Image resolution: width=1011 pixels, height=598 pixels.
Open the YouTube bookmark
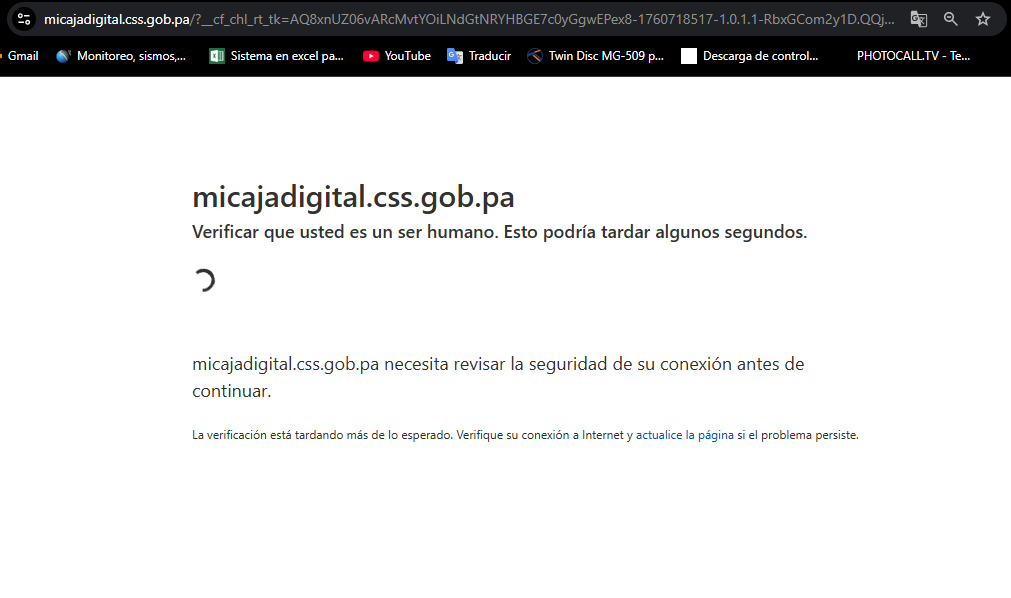(397, 56)
